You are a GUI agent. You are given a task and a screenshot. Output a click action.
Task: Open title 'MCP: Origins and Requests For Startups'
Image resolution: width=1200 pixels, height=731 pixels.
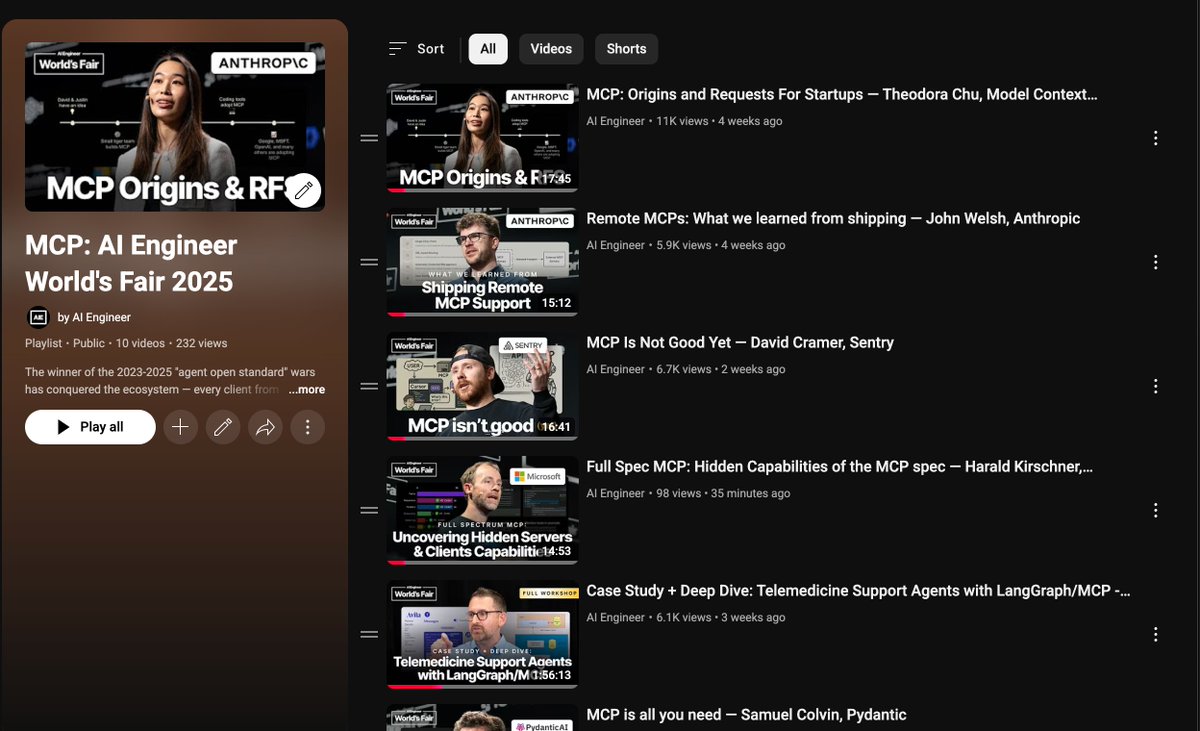842,95
